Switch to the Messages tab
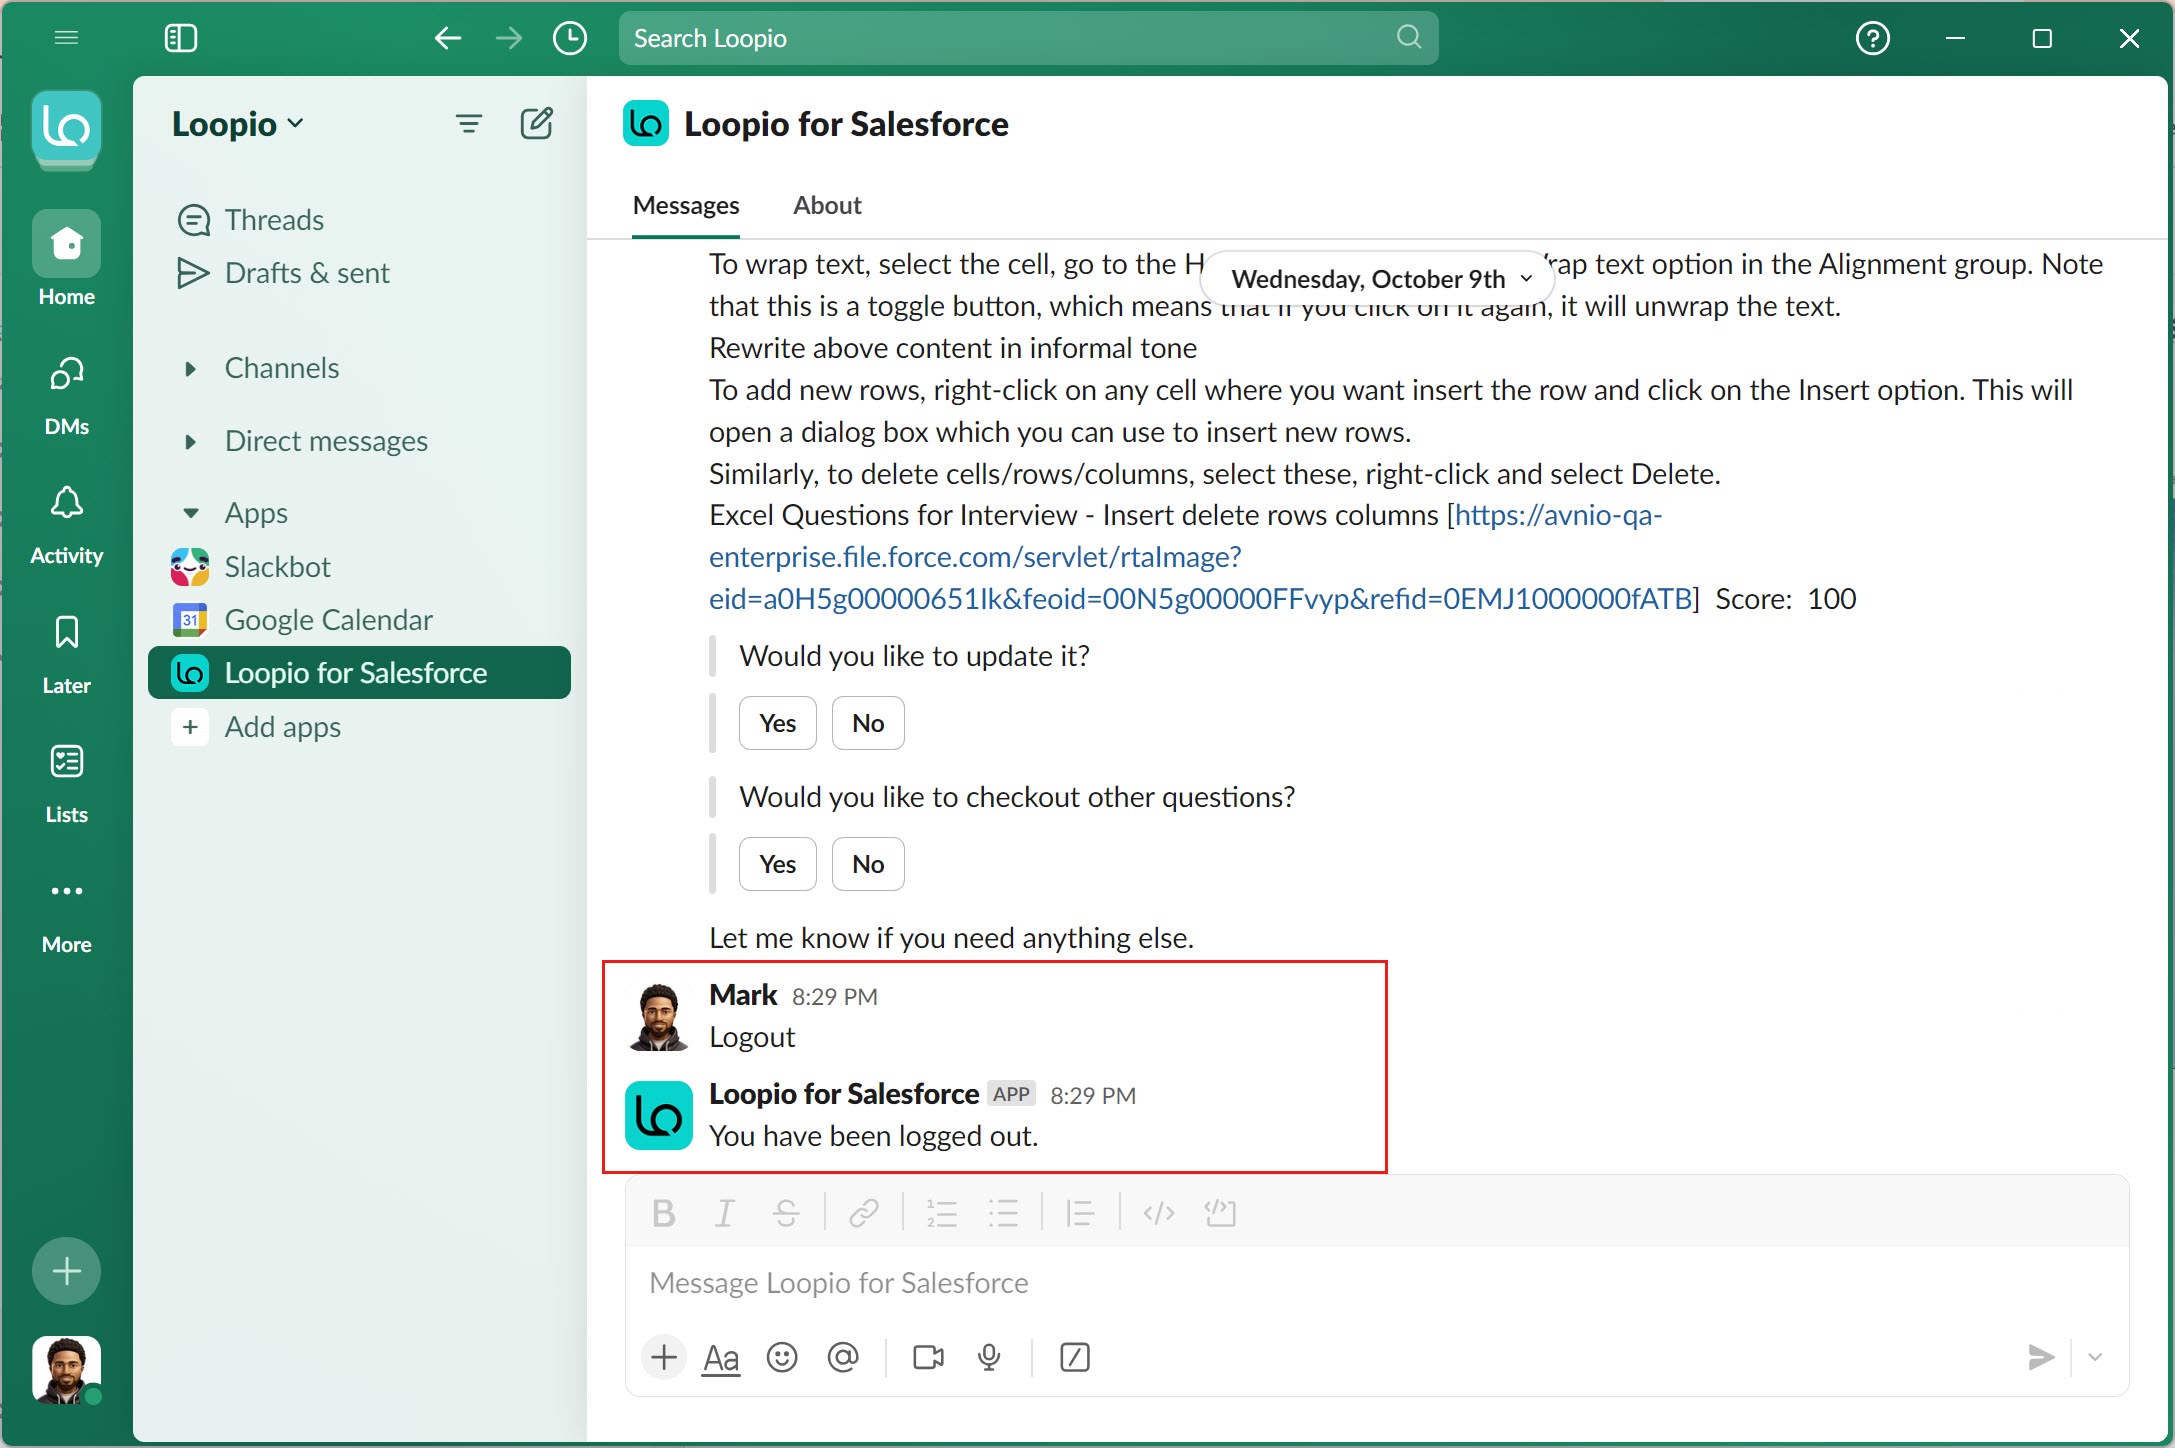2175x1448 pixels. tap(686, 205)
